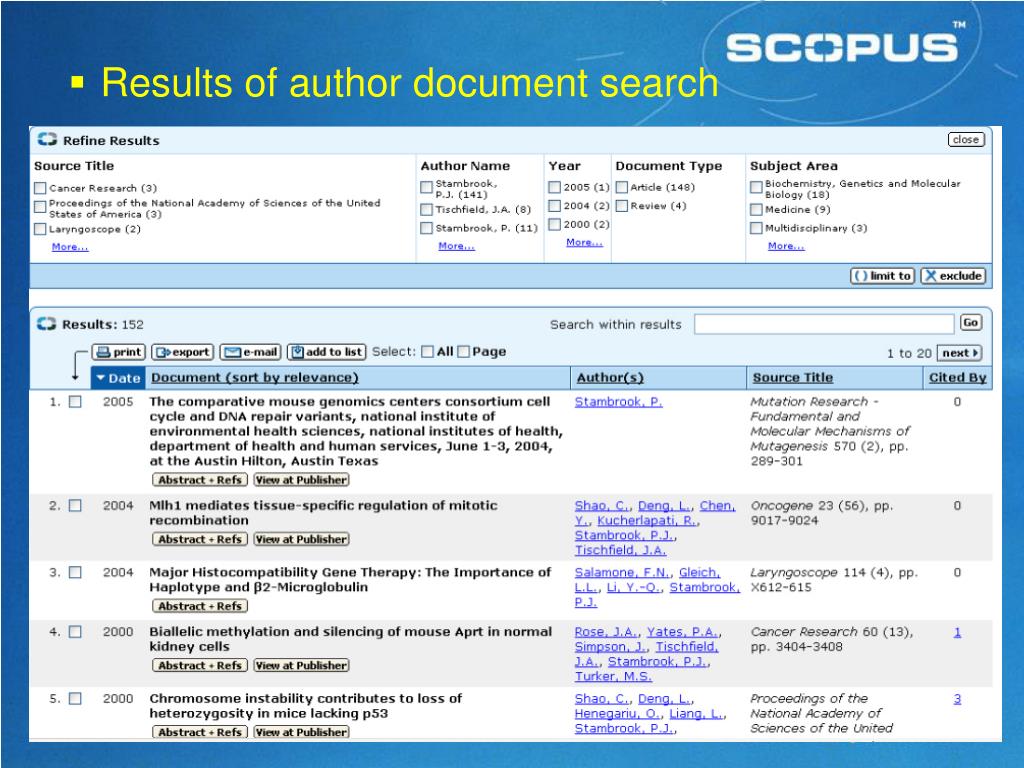This screenshot has height=768, width=1024.
Task: Click the exclude button
Action: pos(953,276)
